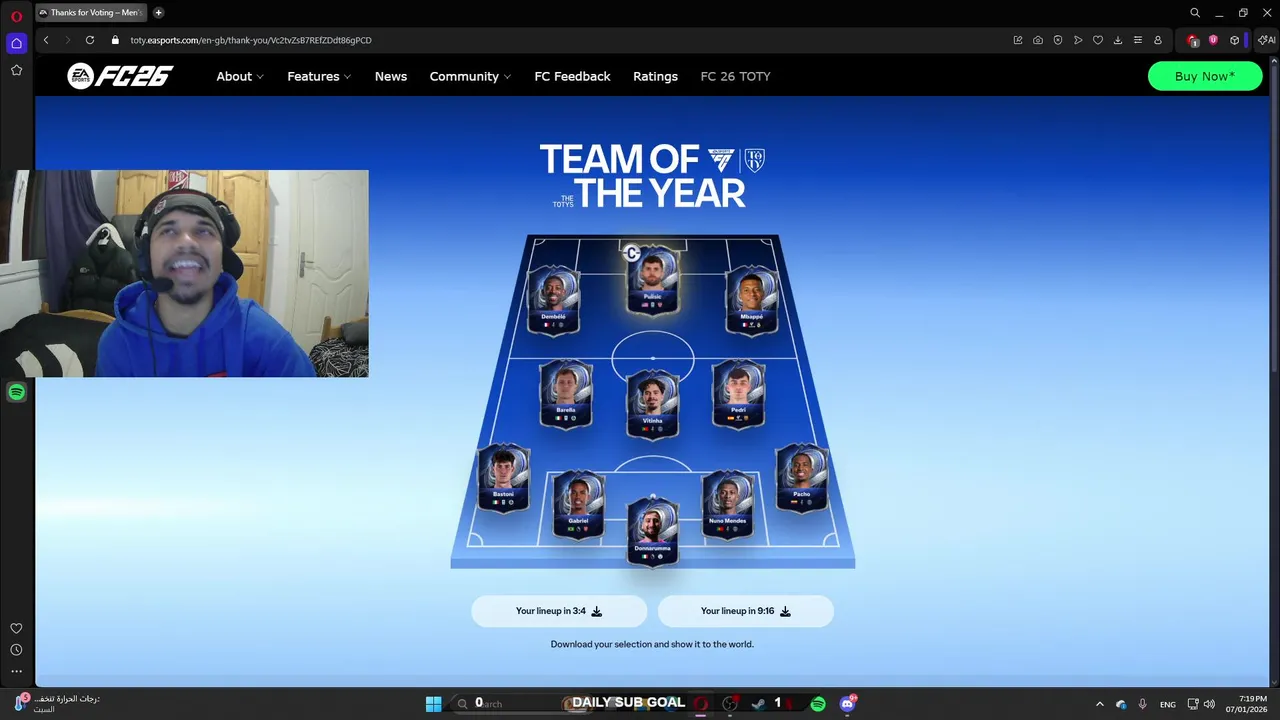
Task: Open the red extension with badge
Action: (1192, 40)
